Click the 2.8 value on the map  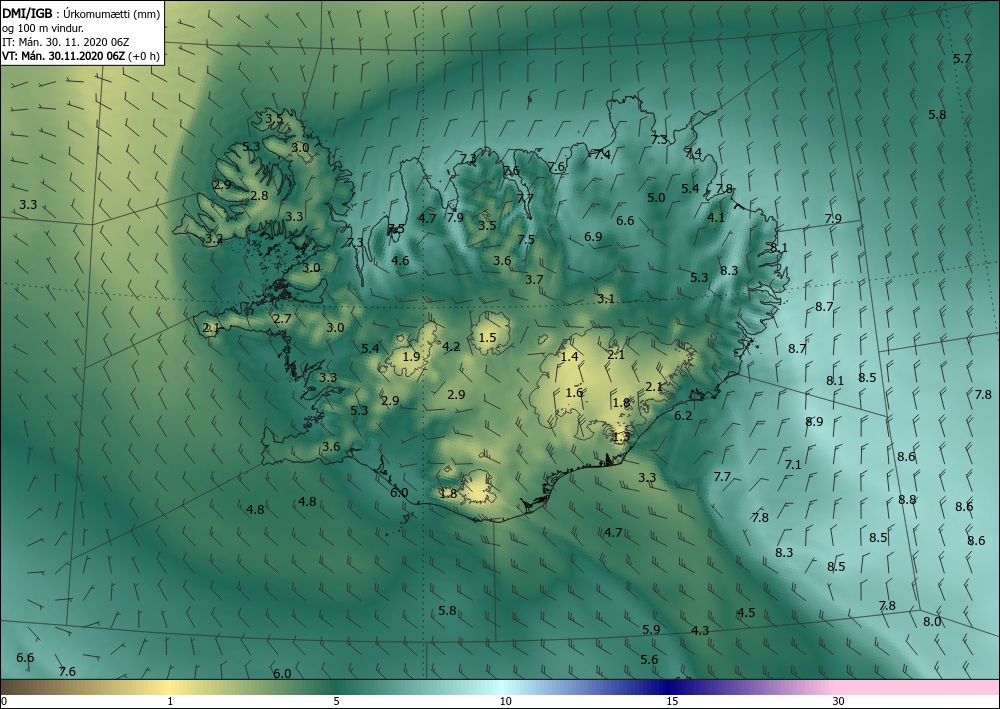(260, 196)
